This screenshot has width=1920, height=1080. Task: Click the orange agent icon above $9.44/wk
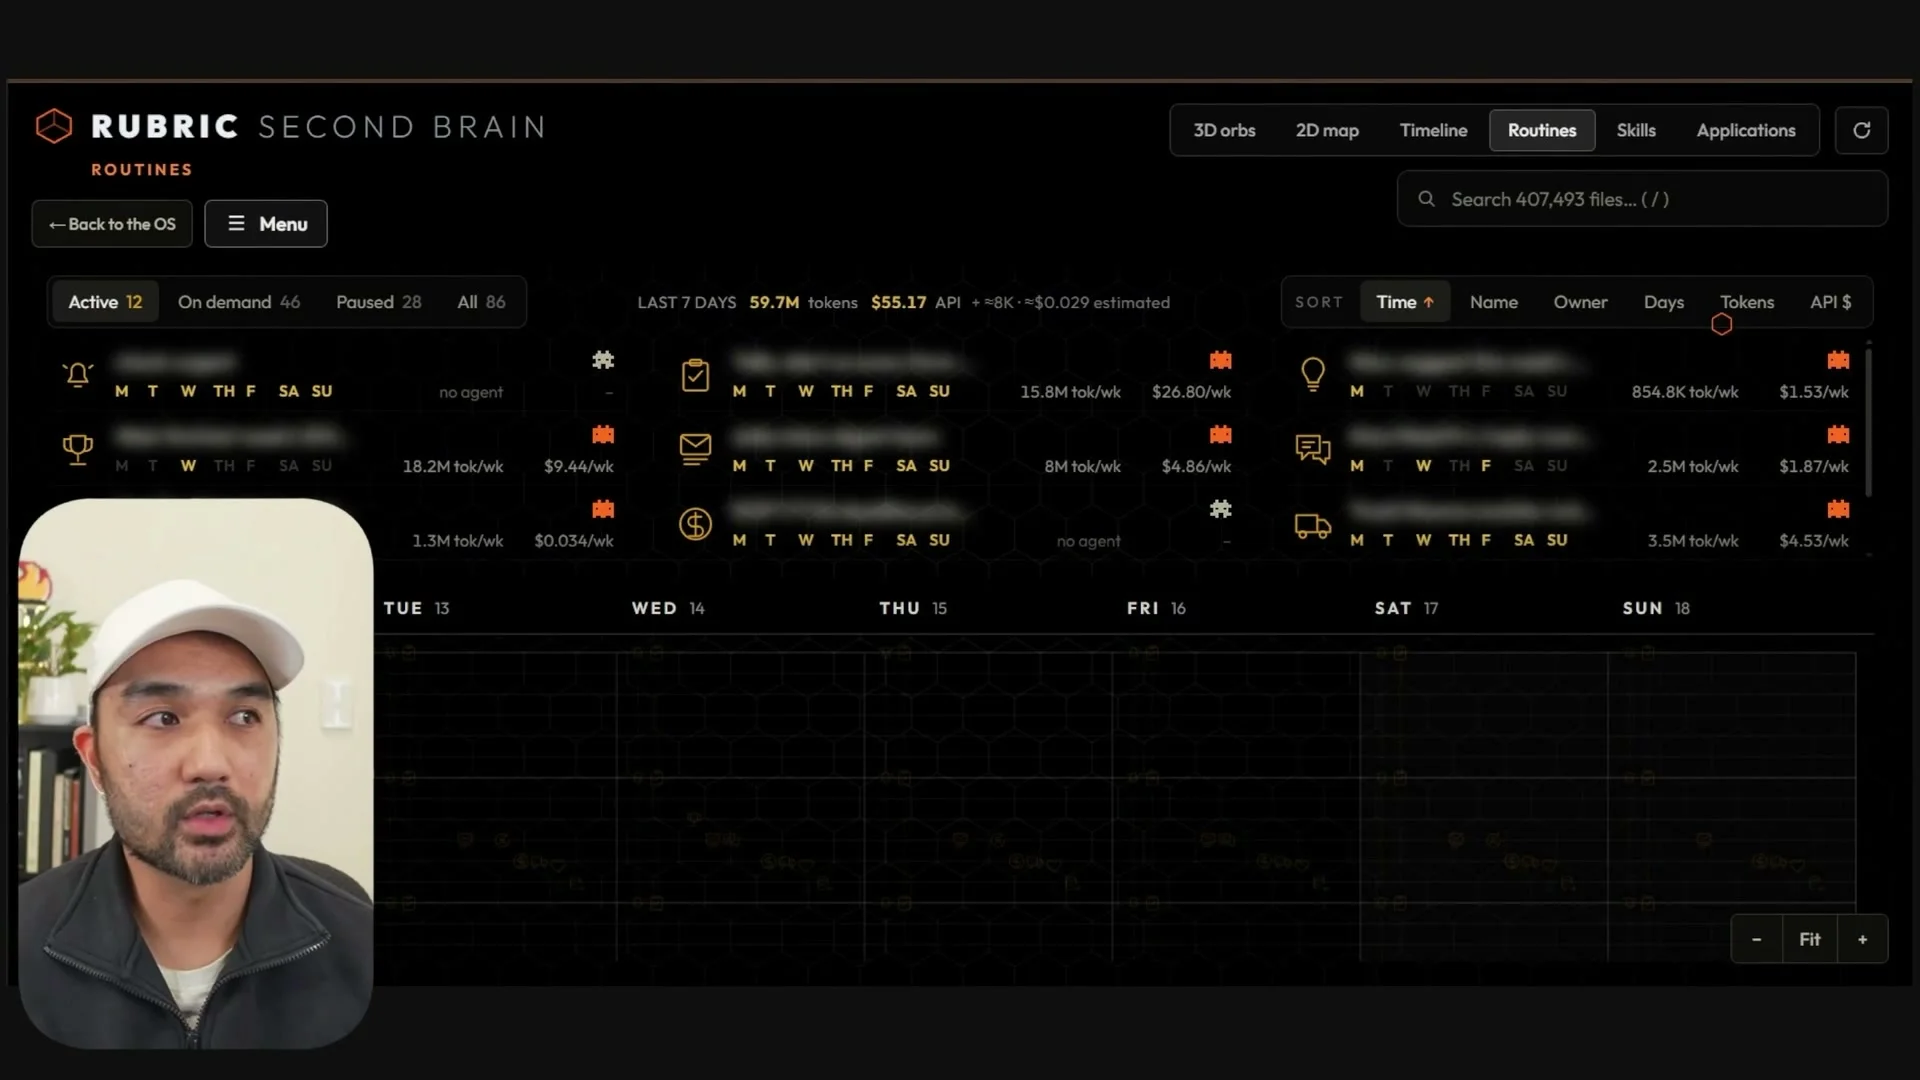point(603,435)
